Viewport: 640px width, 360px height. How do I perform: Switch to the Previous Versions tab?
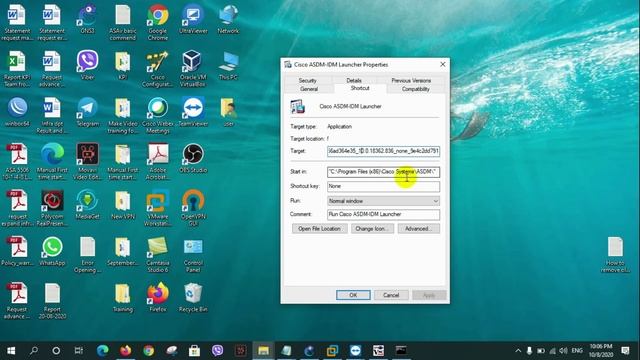411,80
